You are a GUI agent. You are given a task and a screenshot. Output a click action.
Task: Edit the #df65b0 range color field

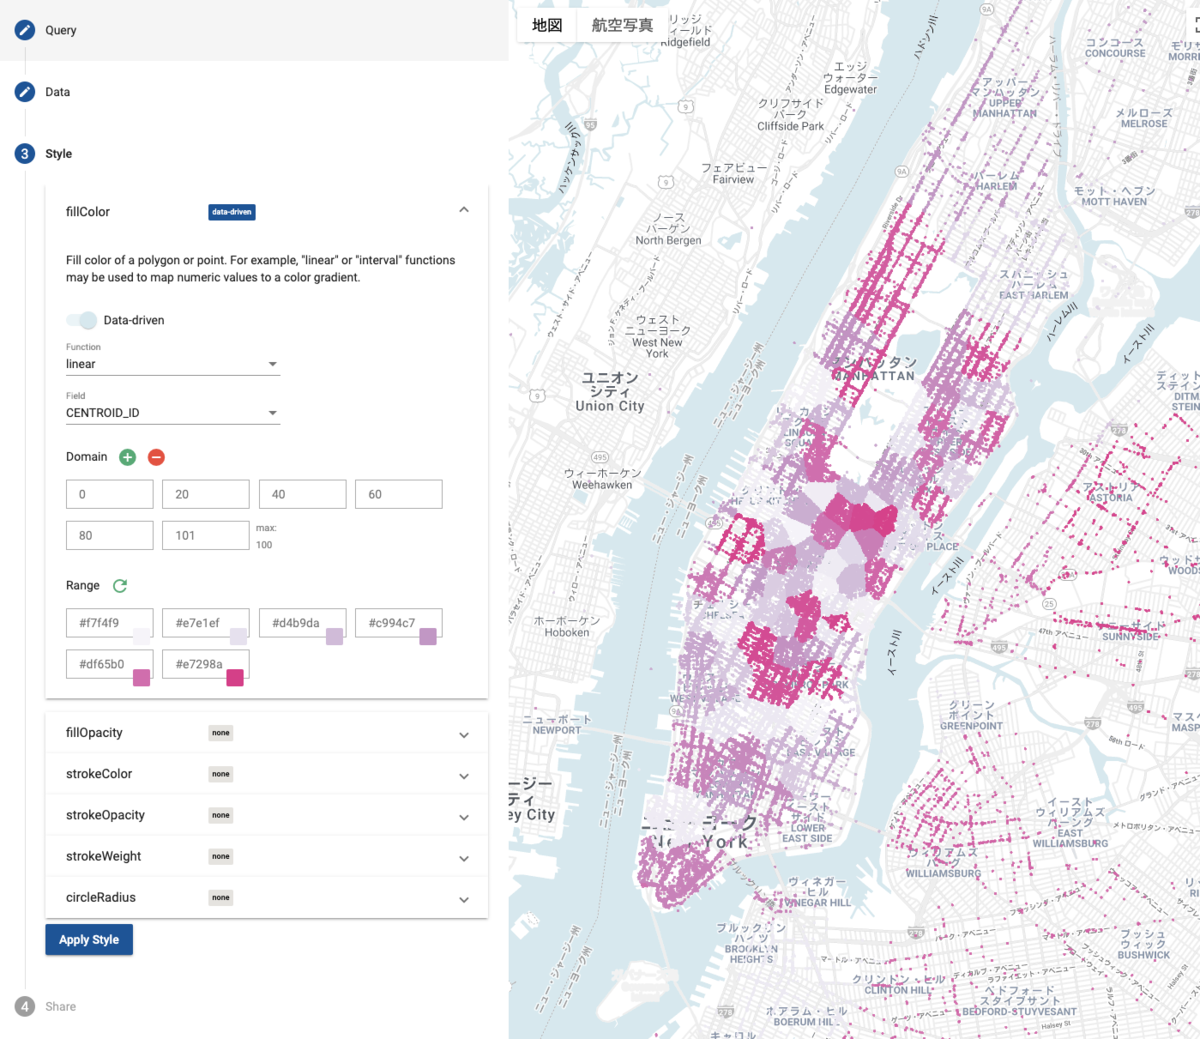(110, 664)
